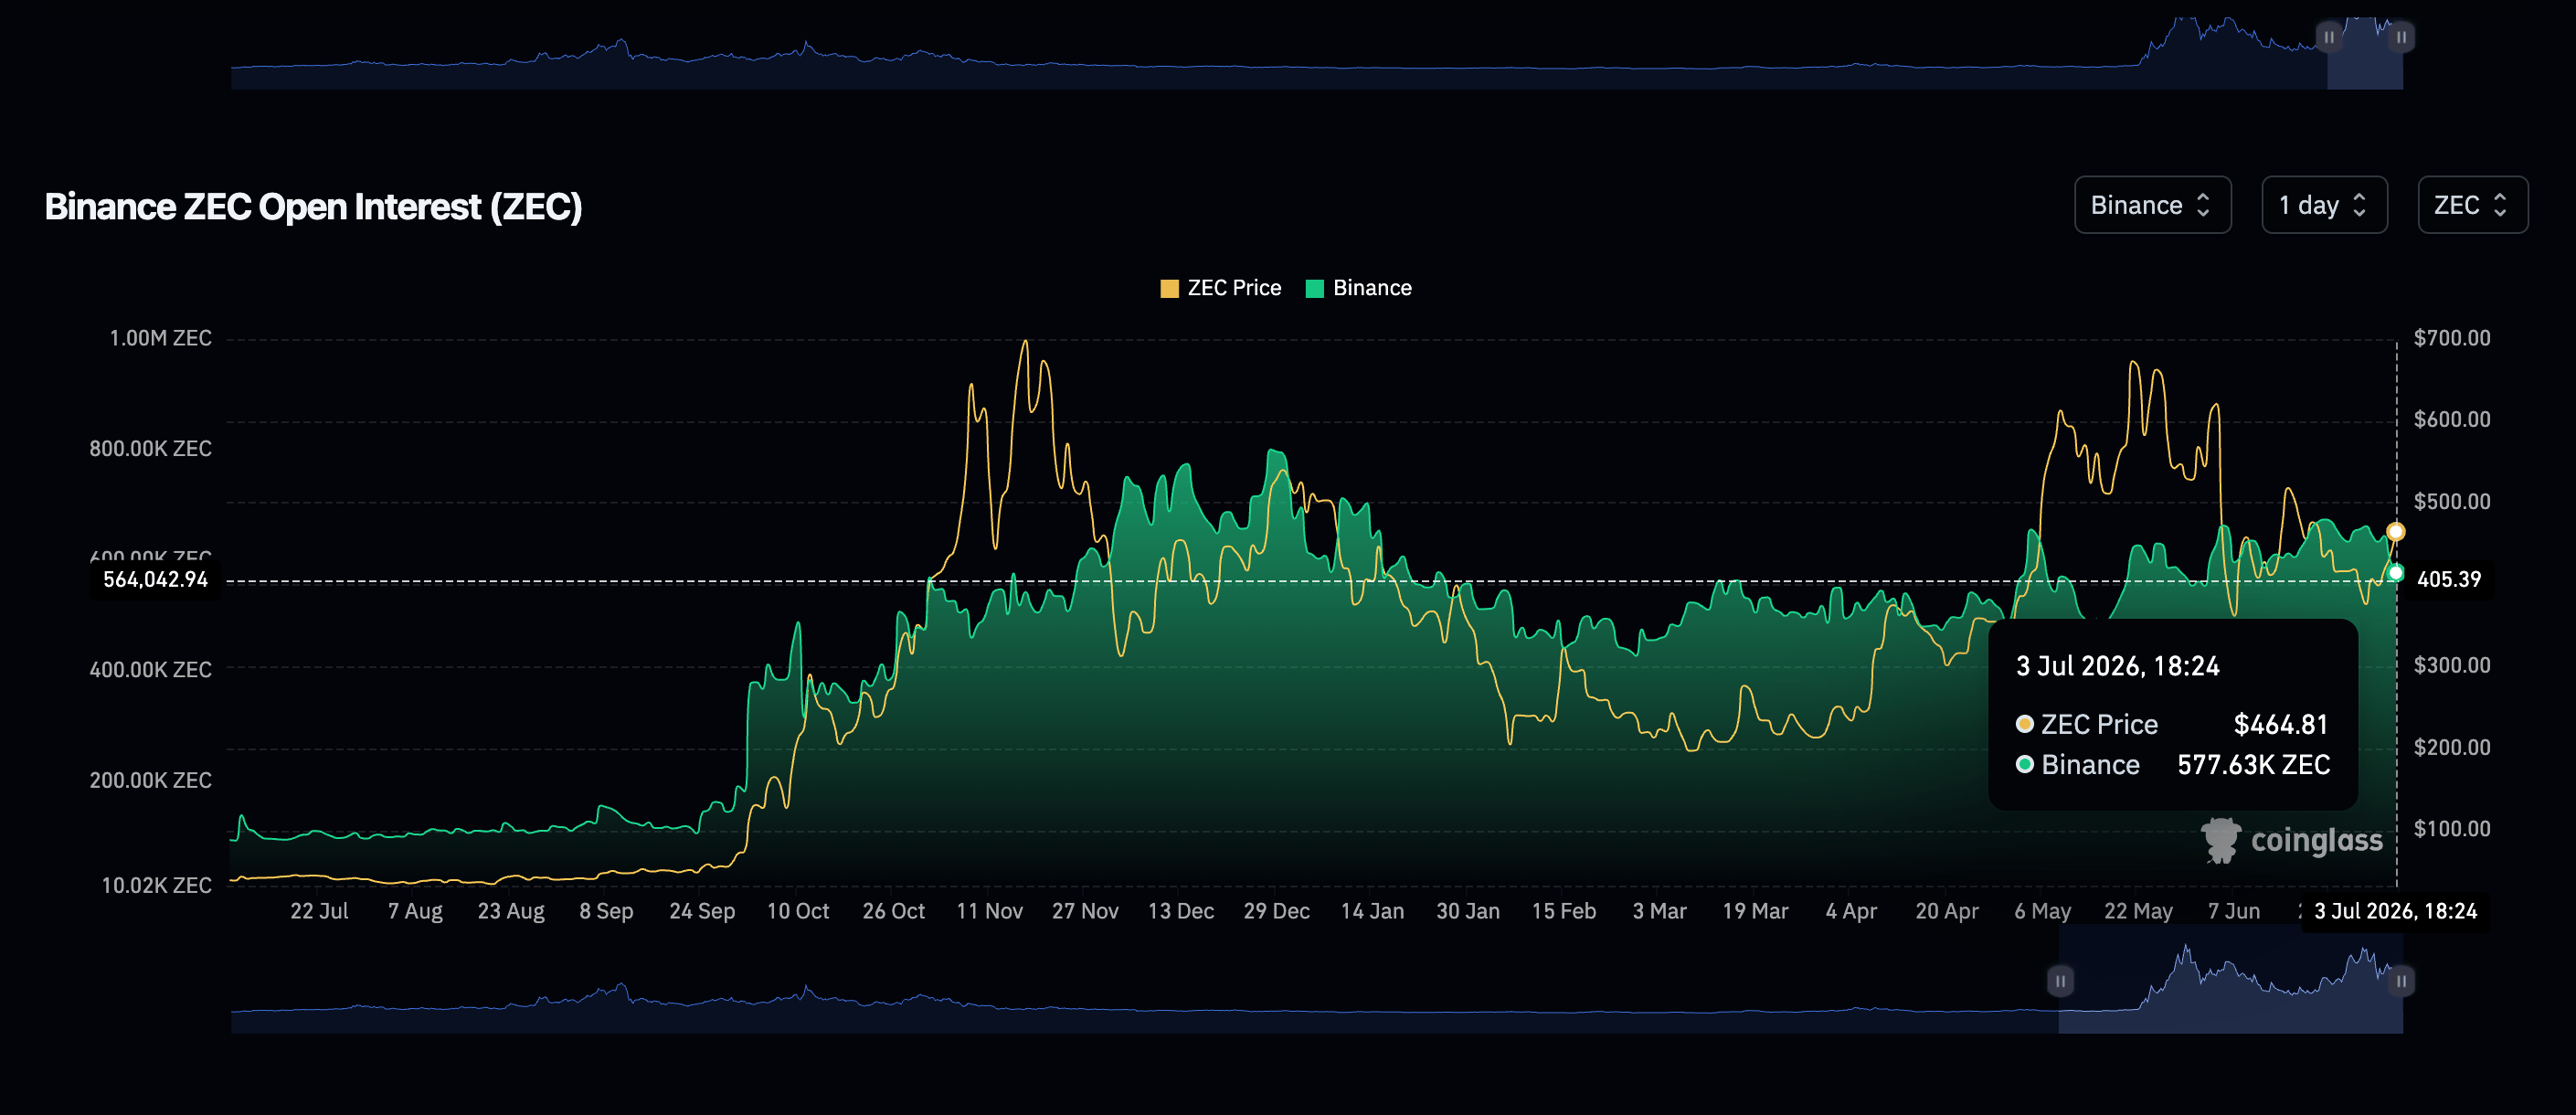This screenshot has width=2576, height=1115.
Task: Click the 1.00M ZEC axis label
Action: point(160,338)
